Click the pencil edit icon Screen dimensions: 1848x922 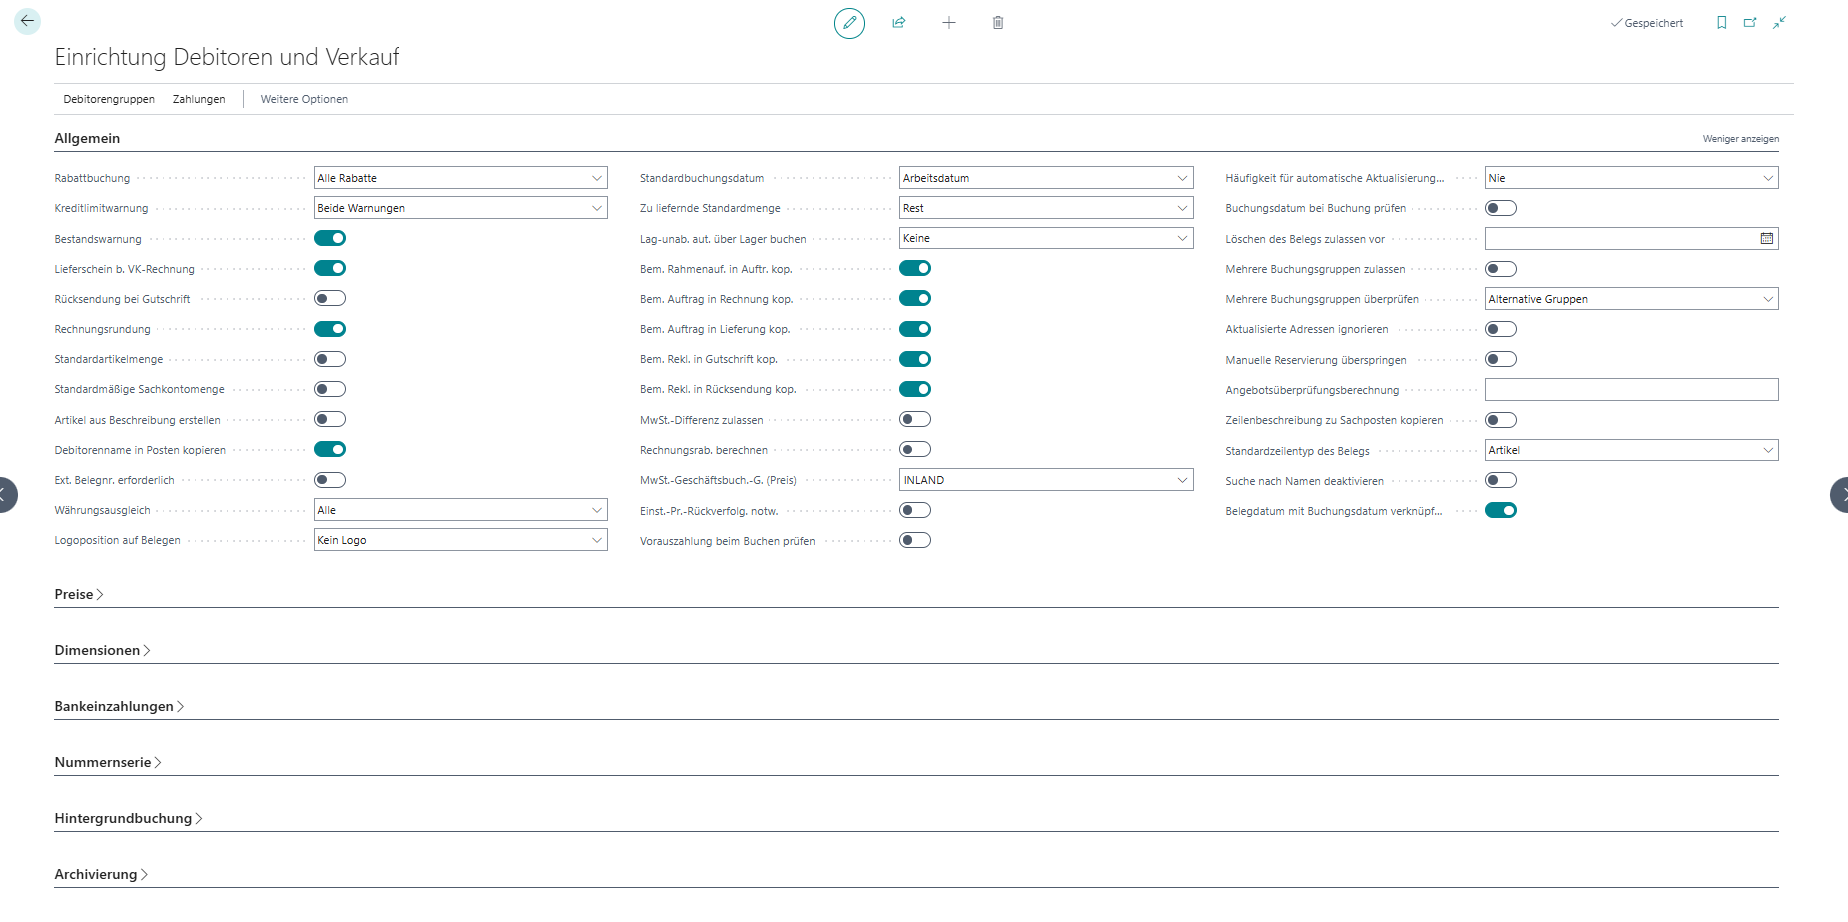(x=849, y=23)
